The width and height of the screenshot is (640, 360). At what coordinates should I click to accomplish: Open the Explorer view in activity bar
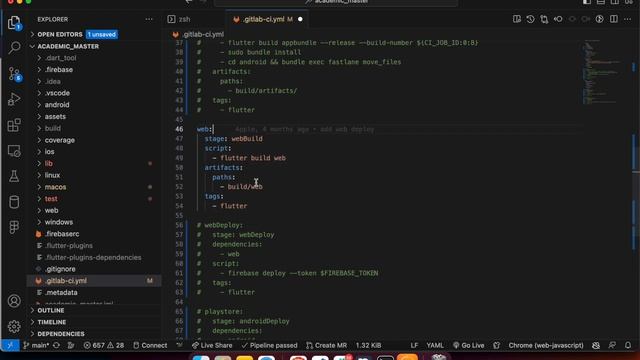pos(14,22)
